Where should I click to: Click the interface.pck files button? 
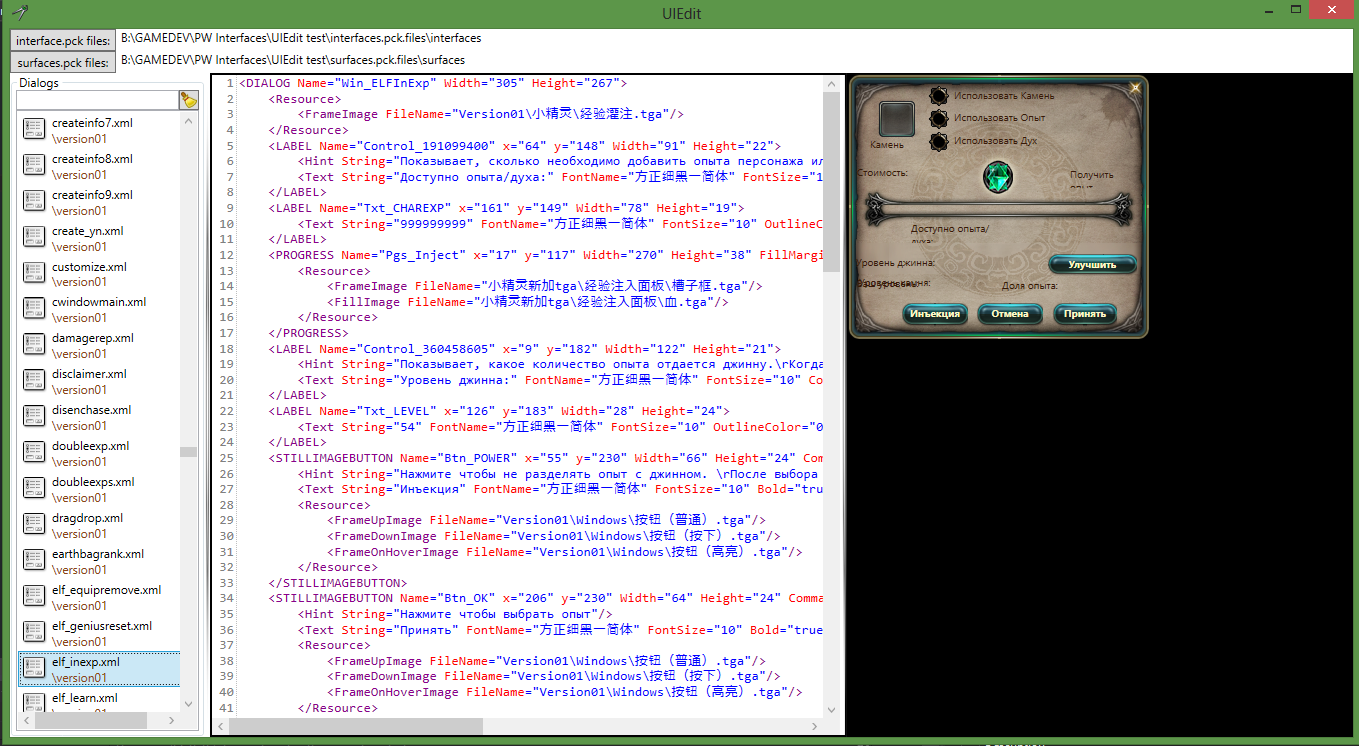click(63, 40)
